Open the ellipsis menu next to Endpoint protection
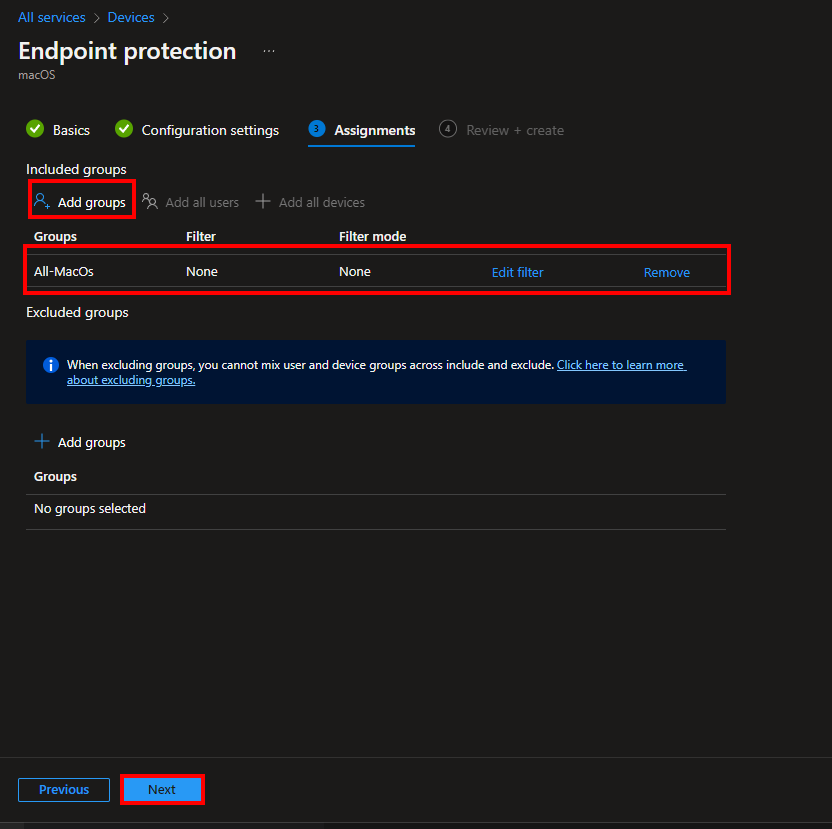Image resolution: width=832 pixels, height=829 pixels. tap(268, 52)
